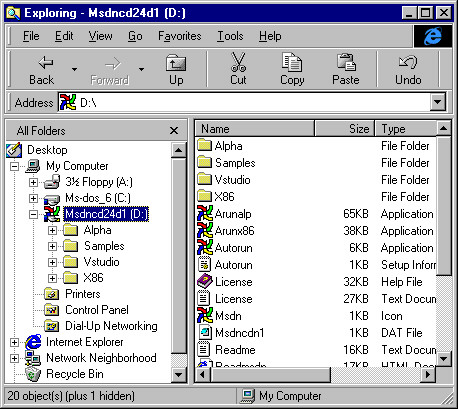Go up one folder level
Viewport: 458px width, 409px height.
pos(176,63)
